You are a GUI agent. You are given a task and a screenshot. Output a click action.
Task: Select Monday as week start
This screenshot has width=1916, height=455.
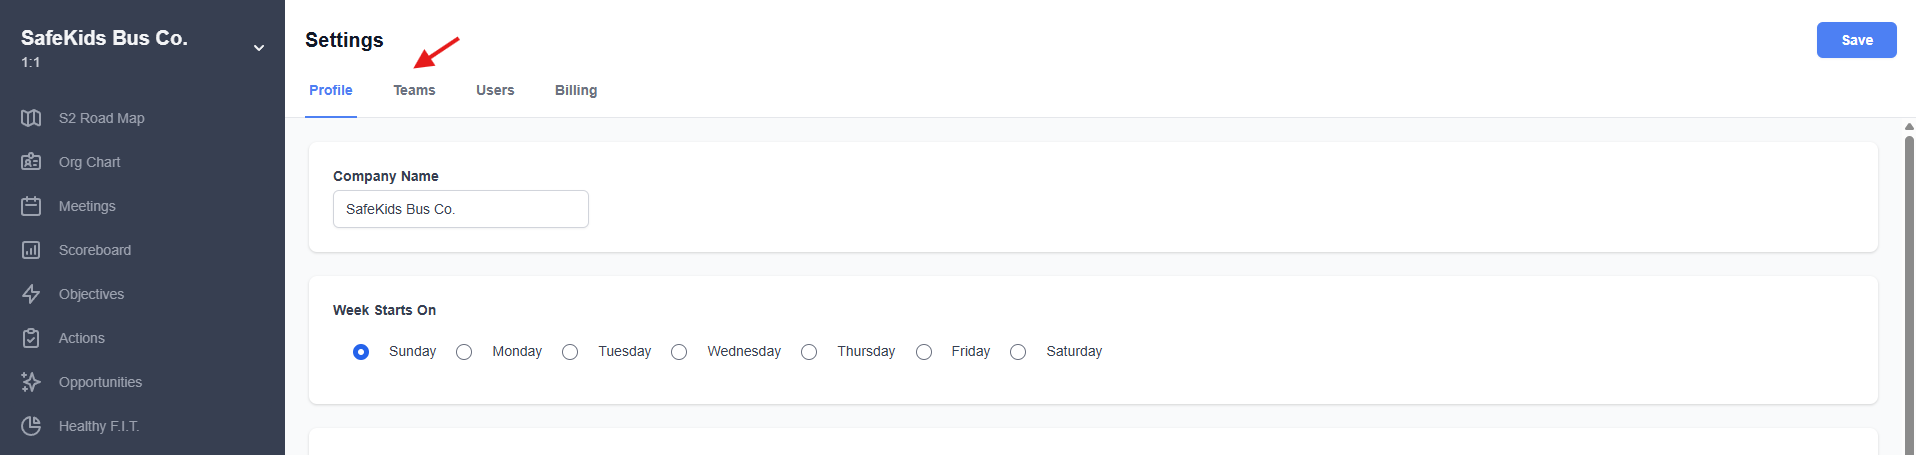click(464, 352)
